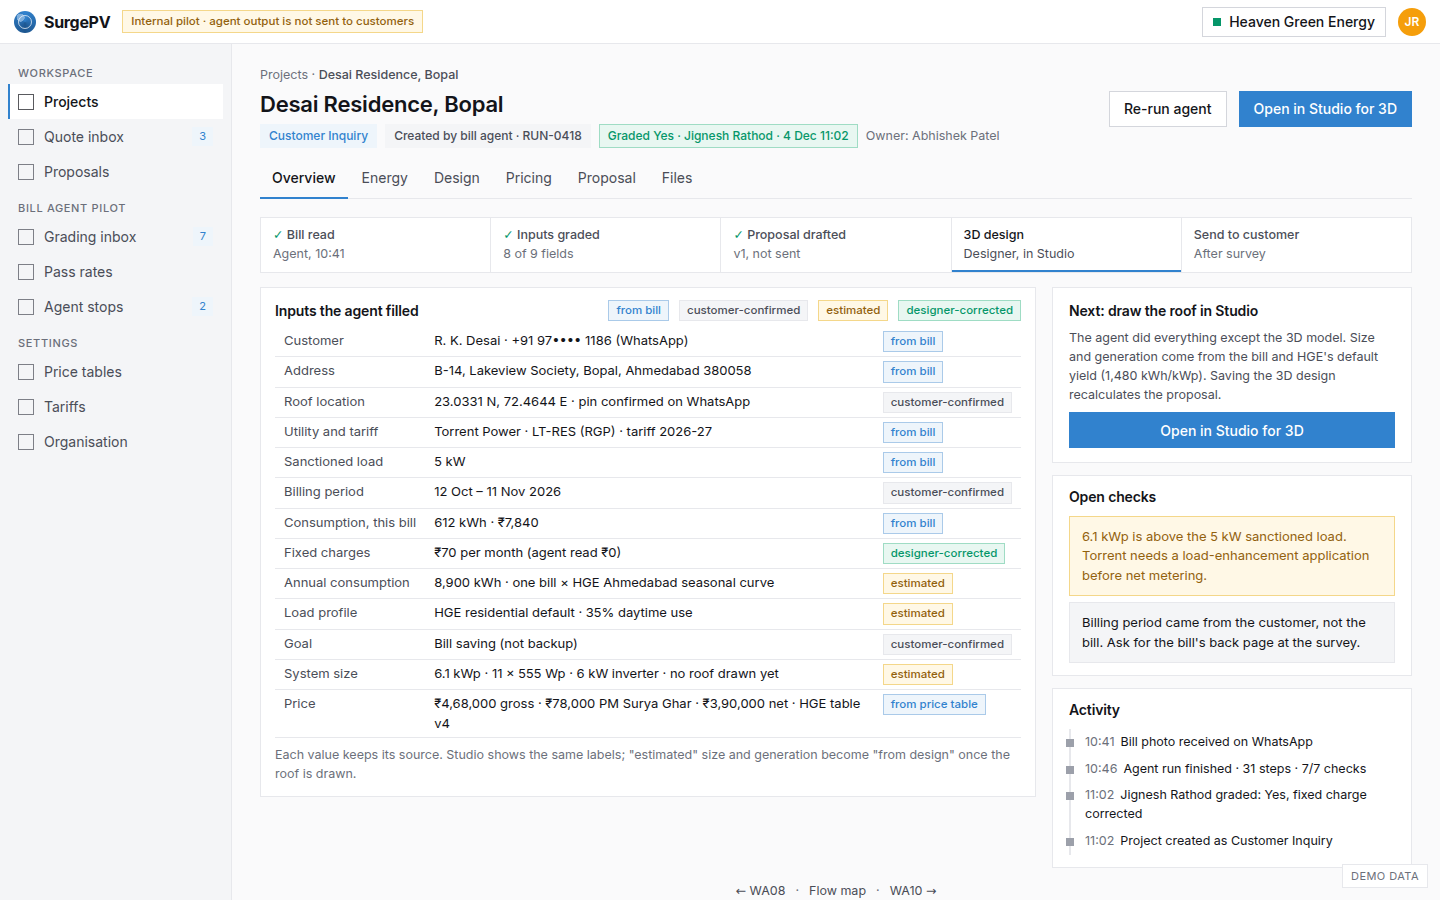Navigate to previous screen WA08
The width and height of the screenshot is (1440, 900).
click(x=760, y=891)
